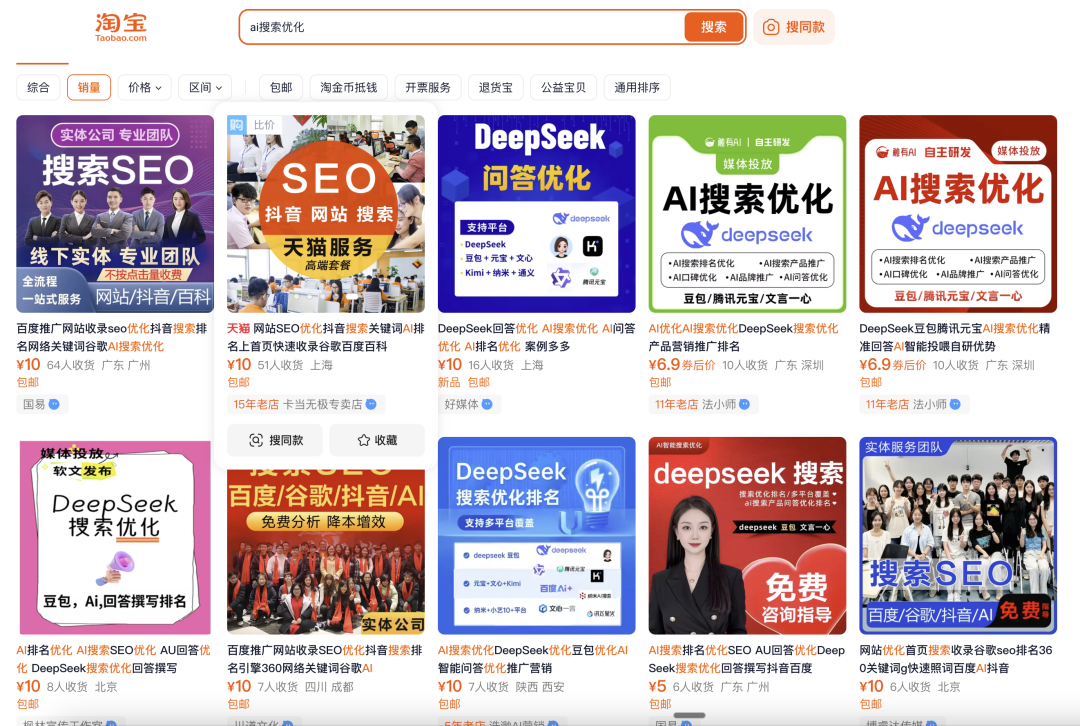Image resolution: width=1080 pixels, height=726 pixels.
Task: Click the 搜同款 button under hovered item
Action: click(276, 440)
